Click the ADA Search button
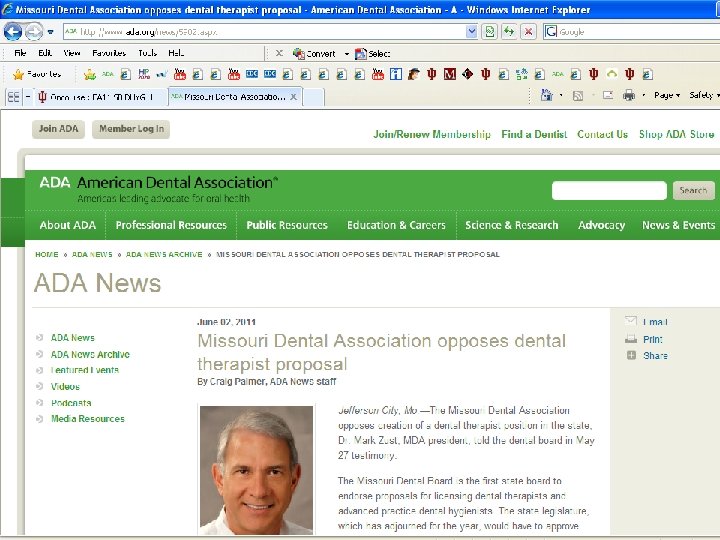This screenshot has height=540, width=720. coord(693,190)
